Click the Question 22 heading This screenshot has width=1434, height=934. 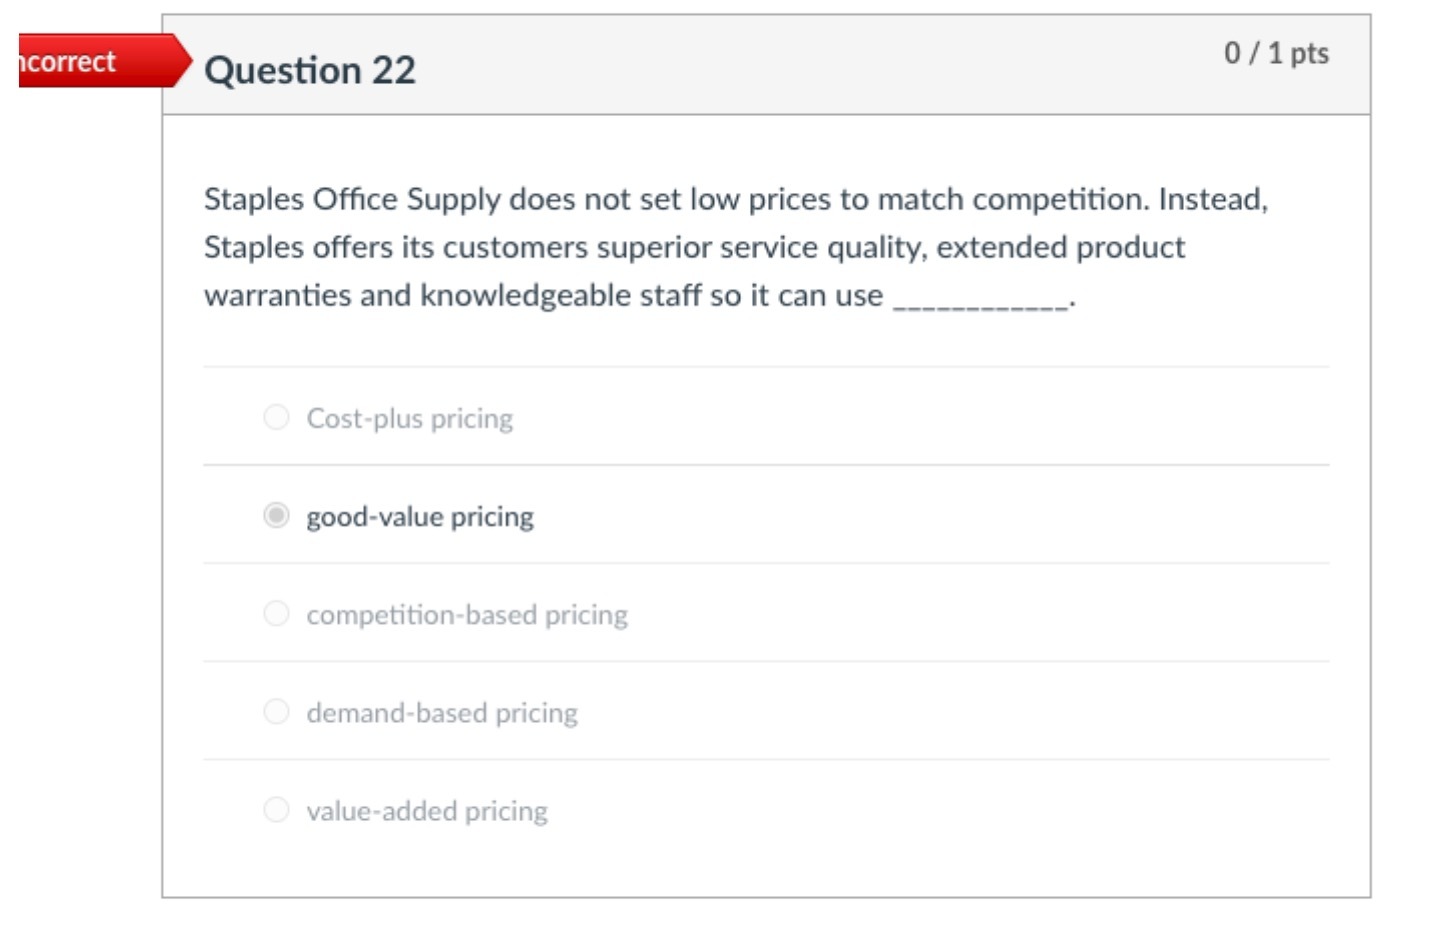[310, 69]
